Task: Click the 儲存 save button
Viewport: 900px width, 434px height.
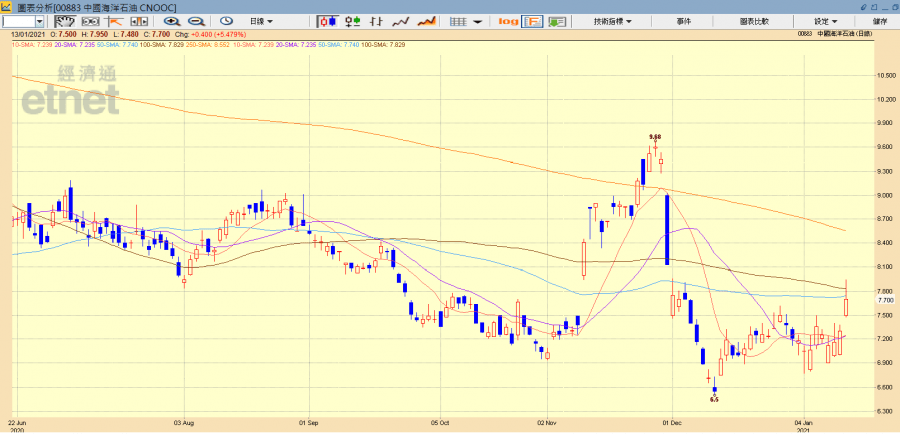Action: (x=878, y=21)
